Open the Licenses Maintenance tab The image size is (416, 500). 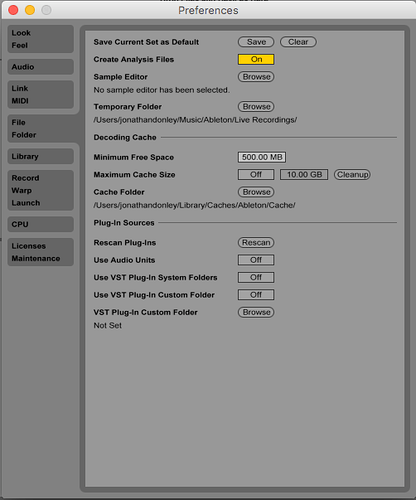point(40,252)
